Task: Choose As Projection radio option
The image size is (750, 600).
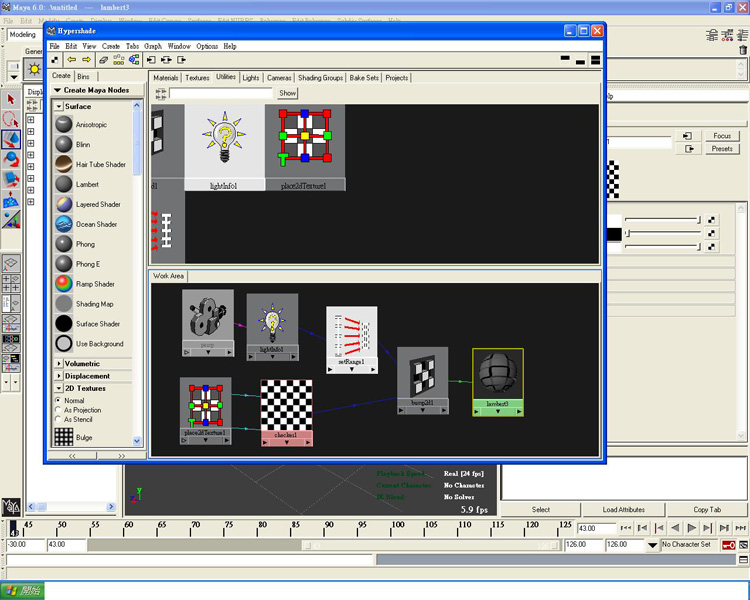Action: coord(58,410)
